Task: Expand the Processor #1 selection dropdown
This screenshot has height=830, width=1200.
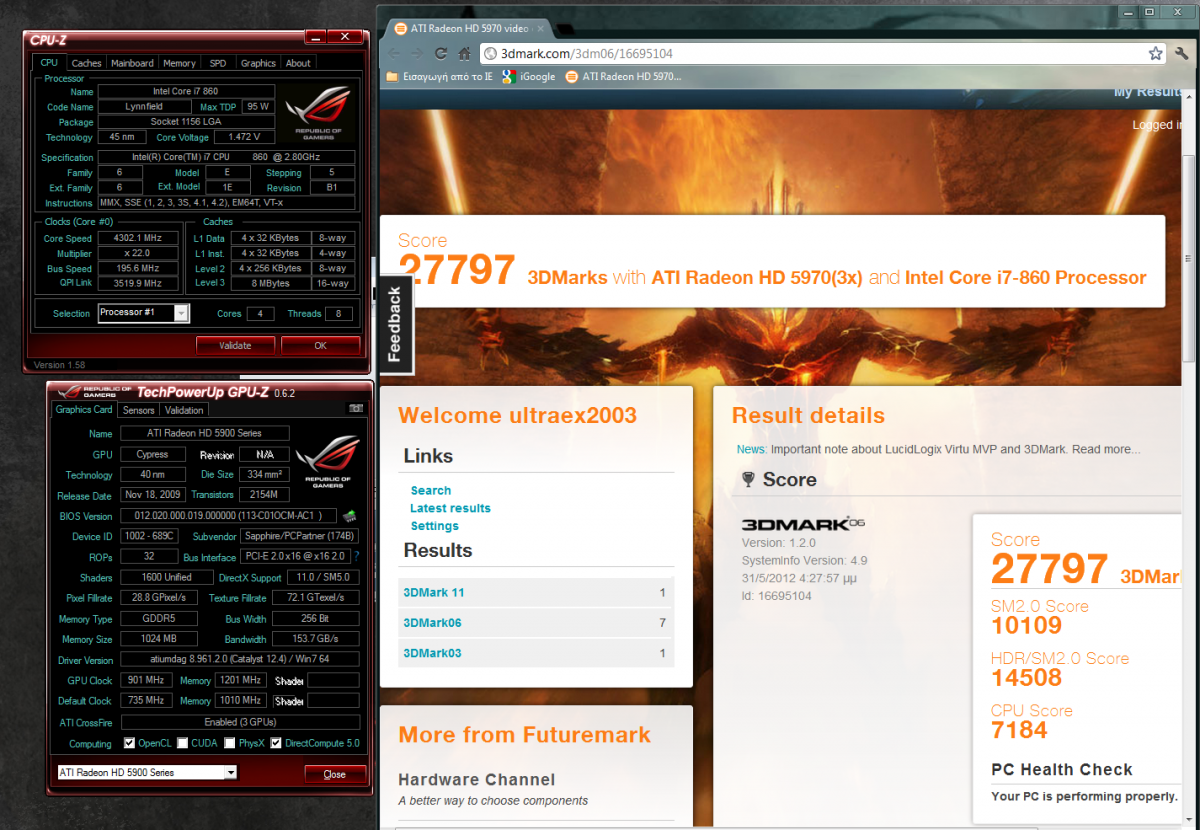Action: tap(181, 313)
